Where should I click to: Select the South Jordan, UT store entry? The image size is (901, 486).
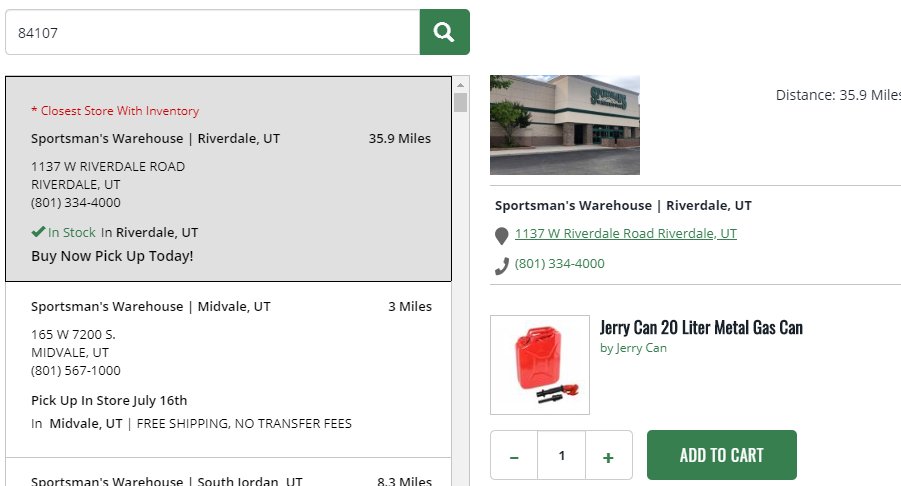click(228, 472)
